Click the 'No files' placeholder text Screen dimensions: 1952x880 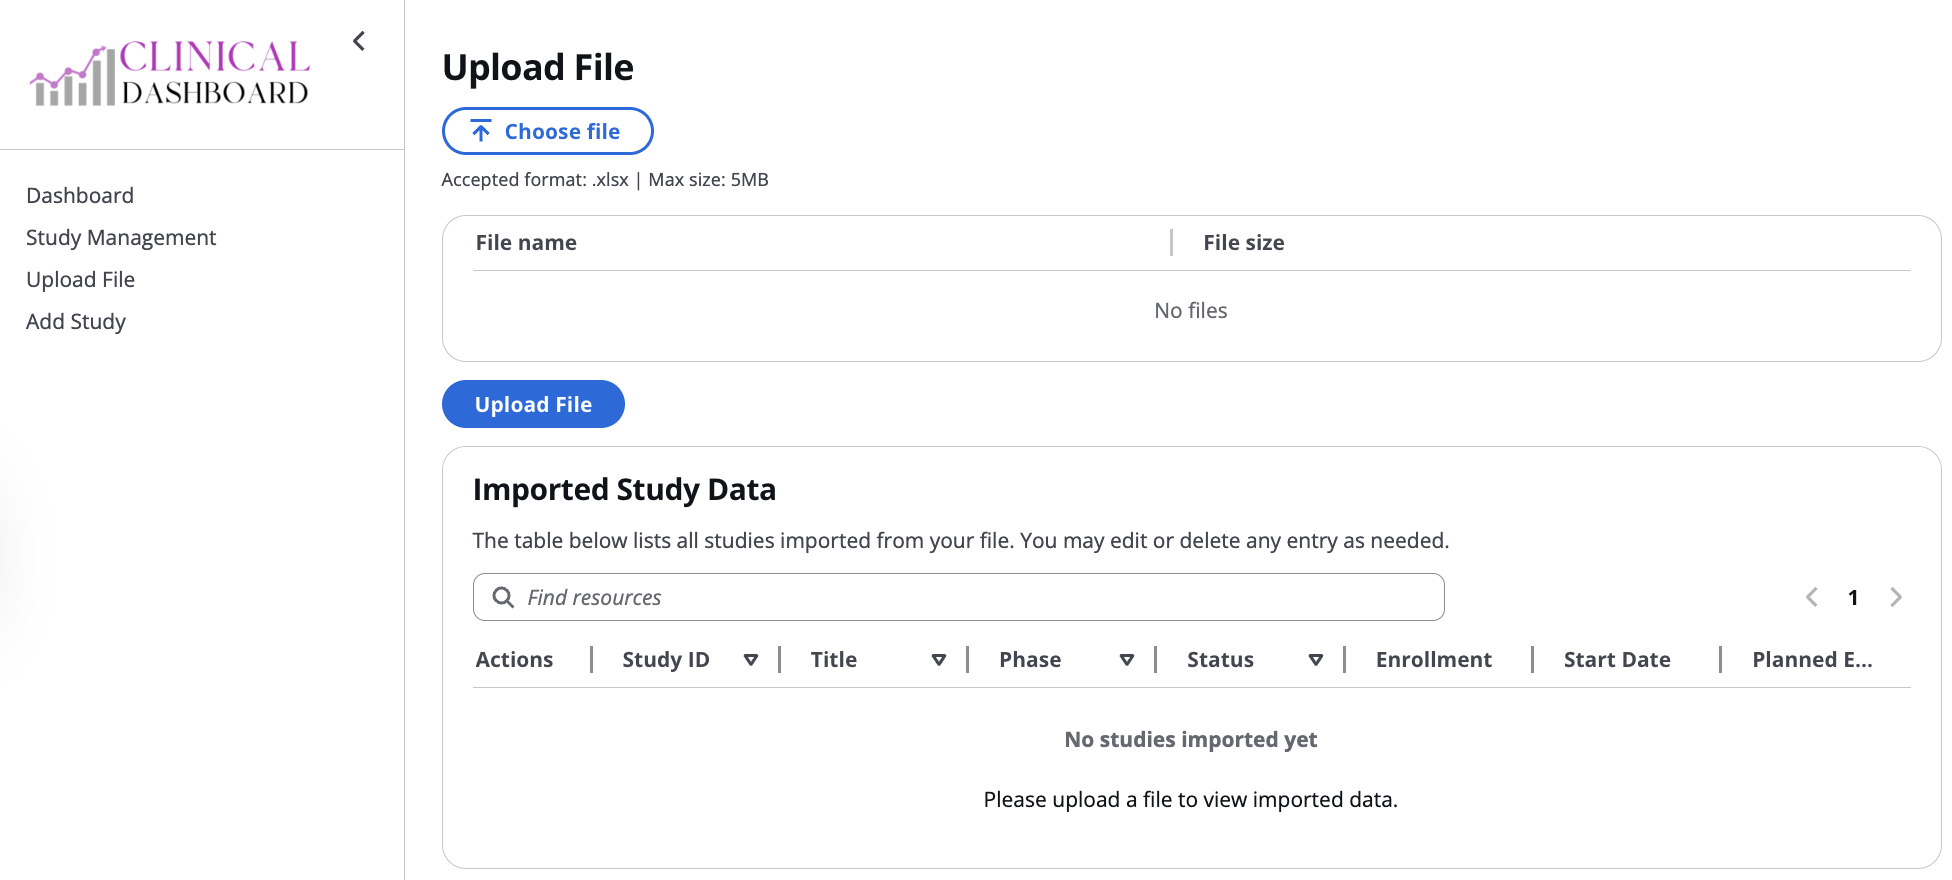(1190, 311)
